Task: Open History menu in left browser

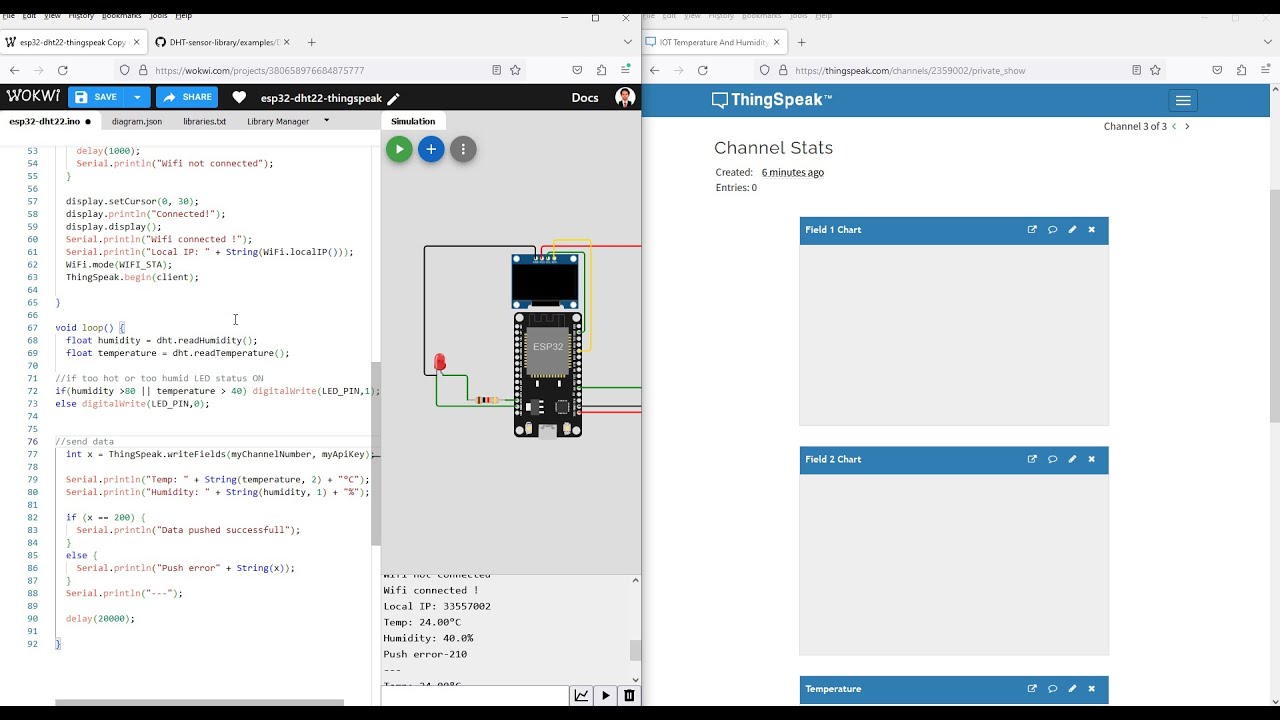Action: [81, 16]
